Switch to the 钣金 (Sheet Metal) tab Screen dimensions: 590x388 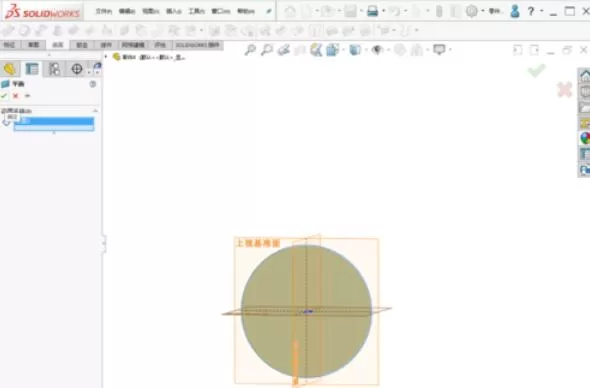pyautogui.click(x=82, y=45)
